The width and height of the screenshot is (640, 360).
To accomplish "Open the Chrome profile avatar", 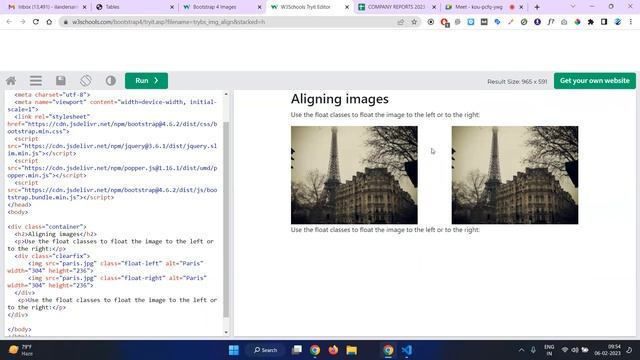I will click(618, 22).
